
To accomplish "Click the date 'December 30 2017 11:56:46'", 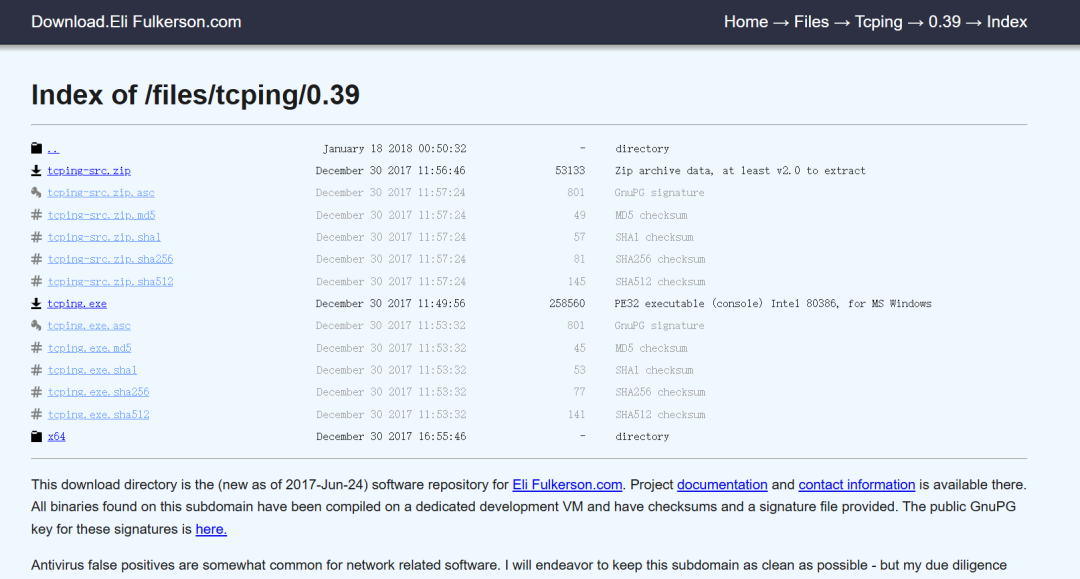I will coord(391,171).
